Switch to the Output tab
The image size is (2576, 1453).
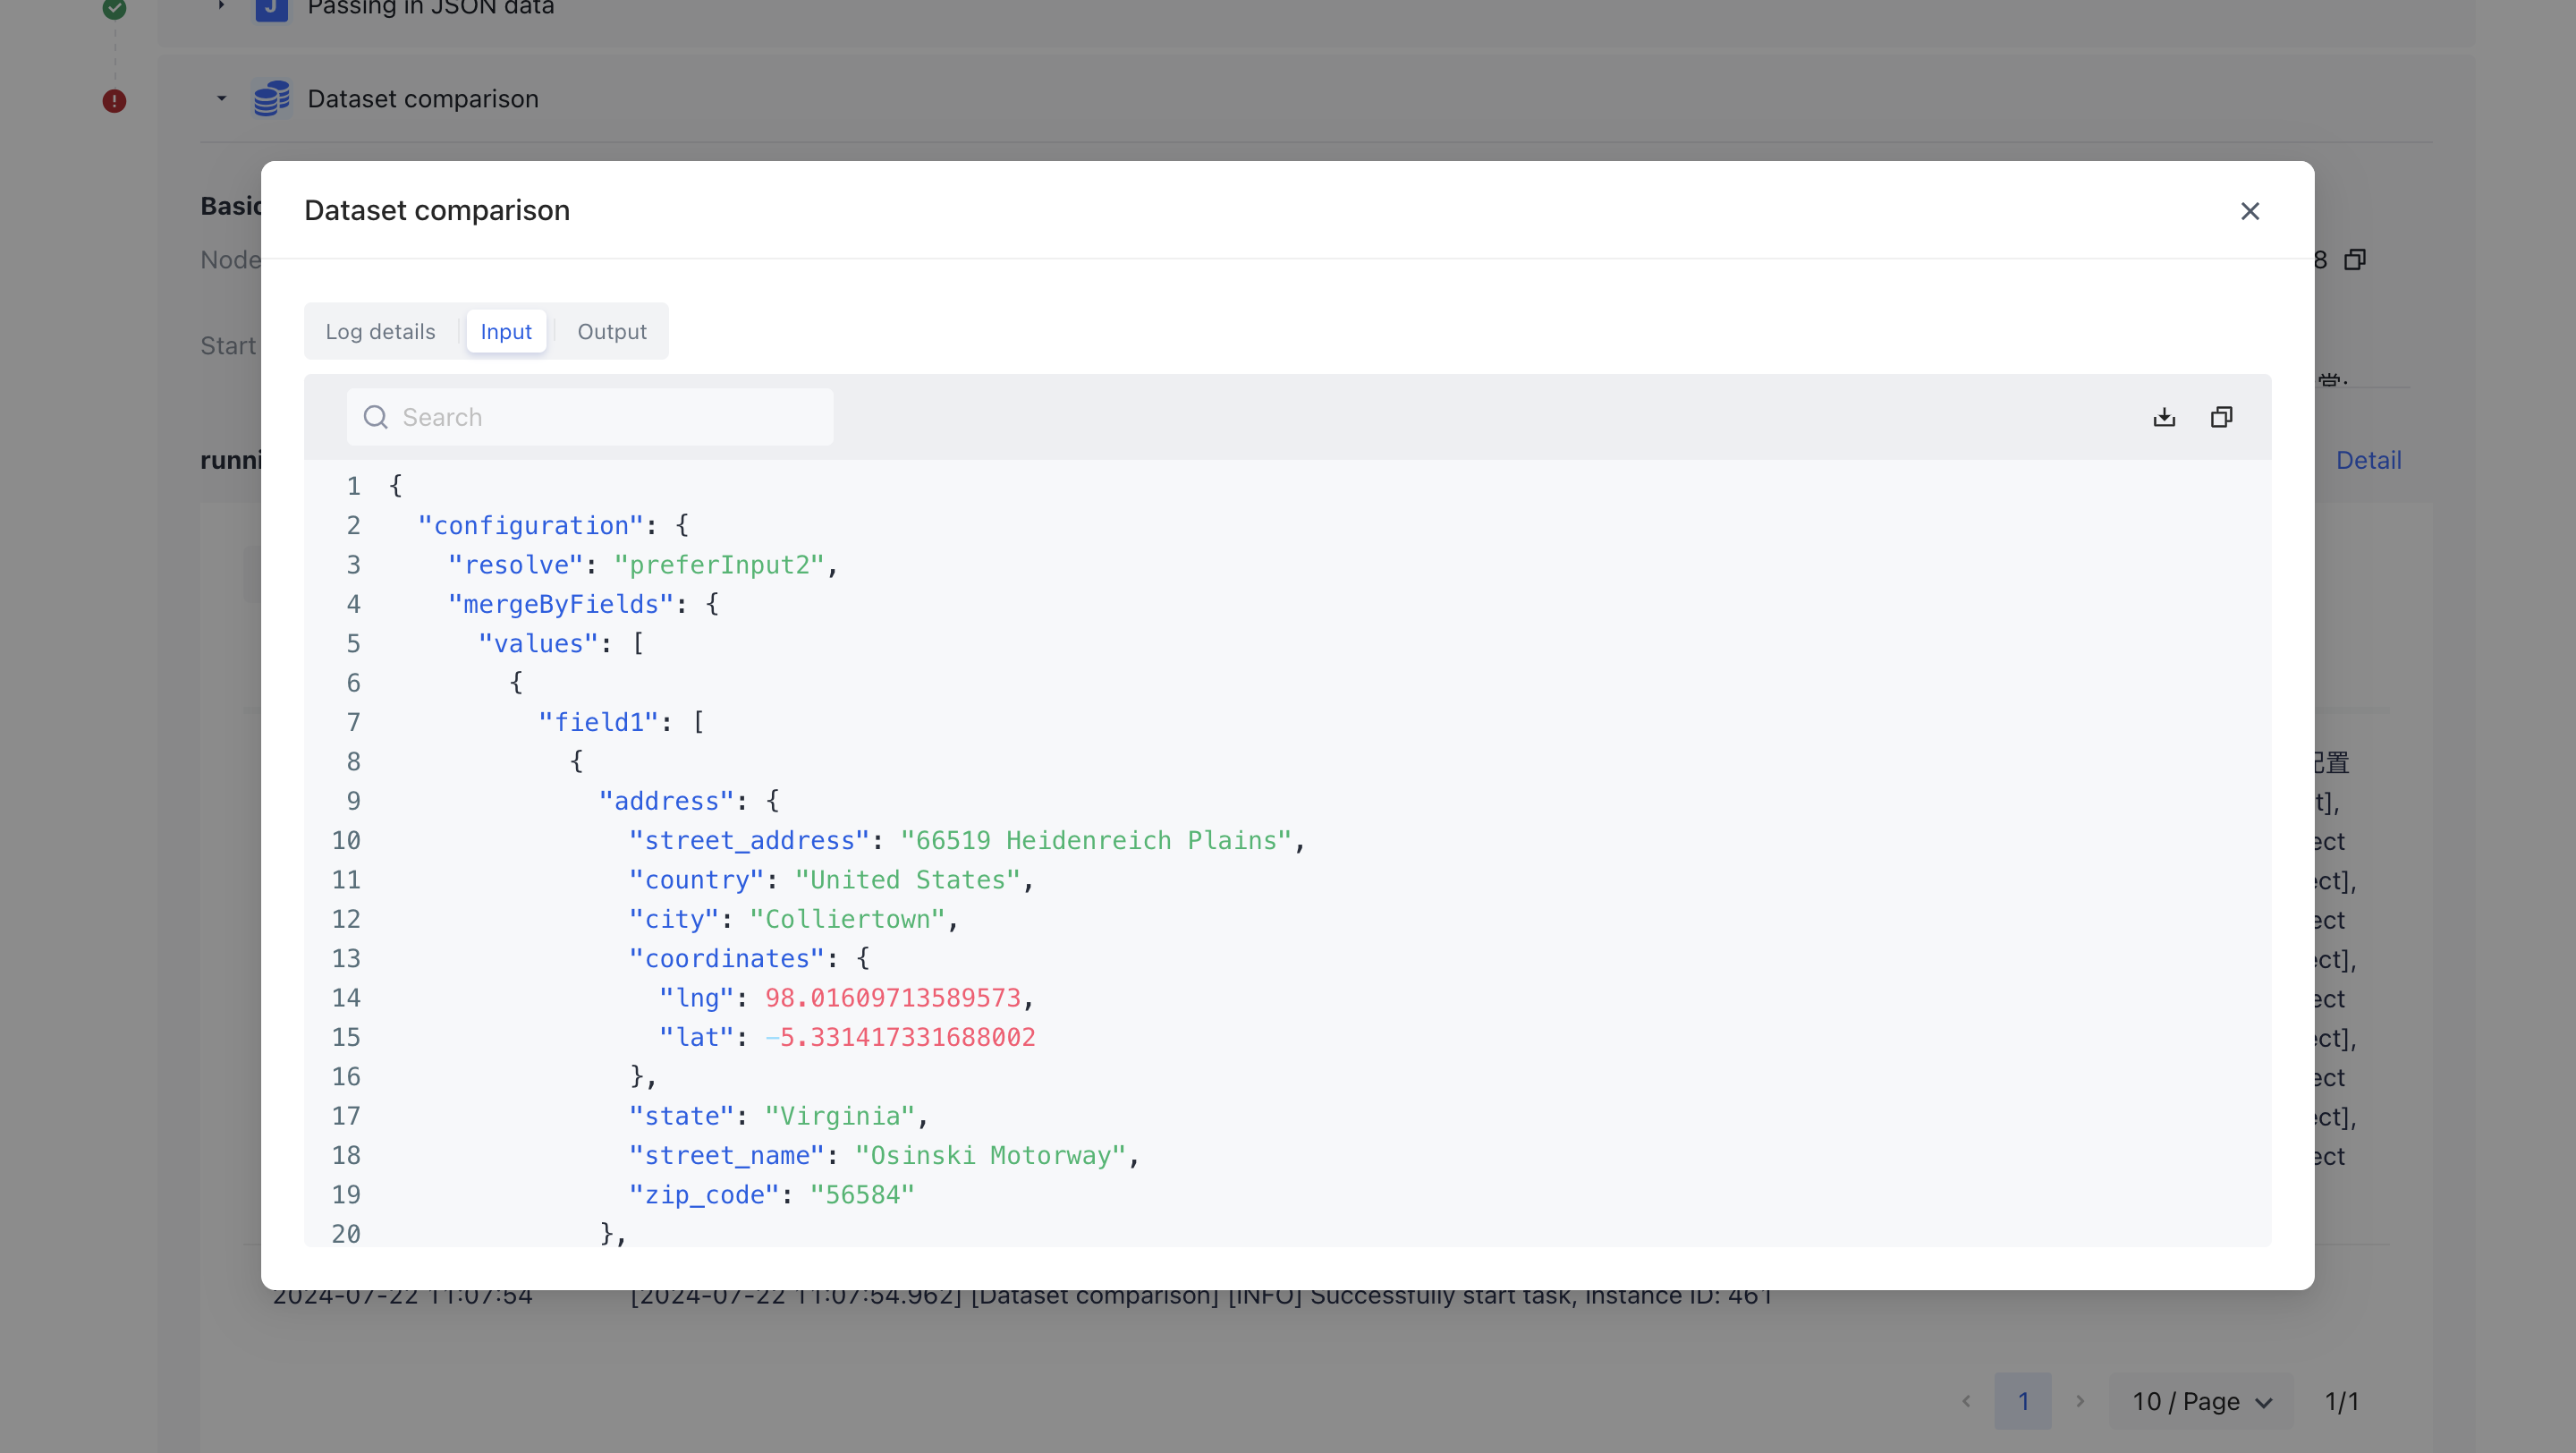(x=611, y=332)
